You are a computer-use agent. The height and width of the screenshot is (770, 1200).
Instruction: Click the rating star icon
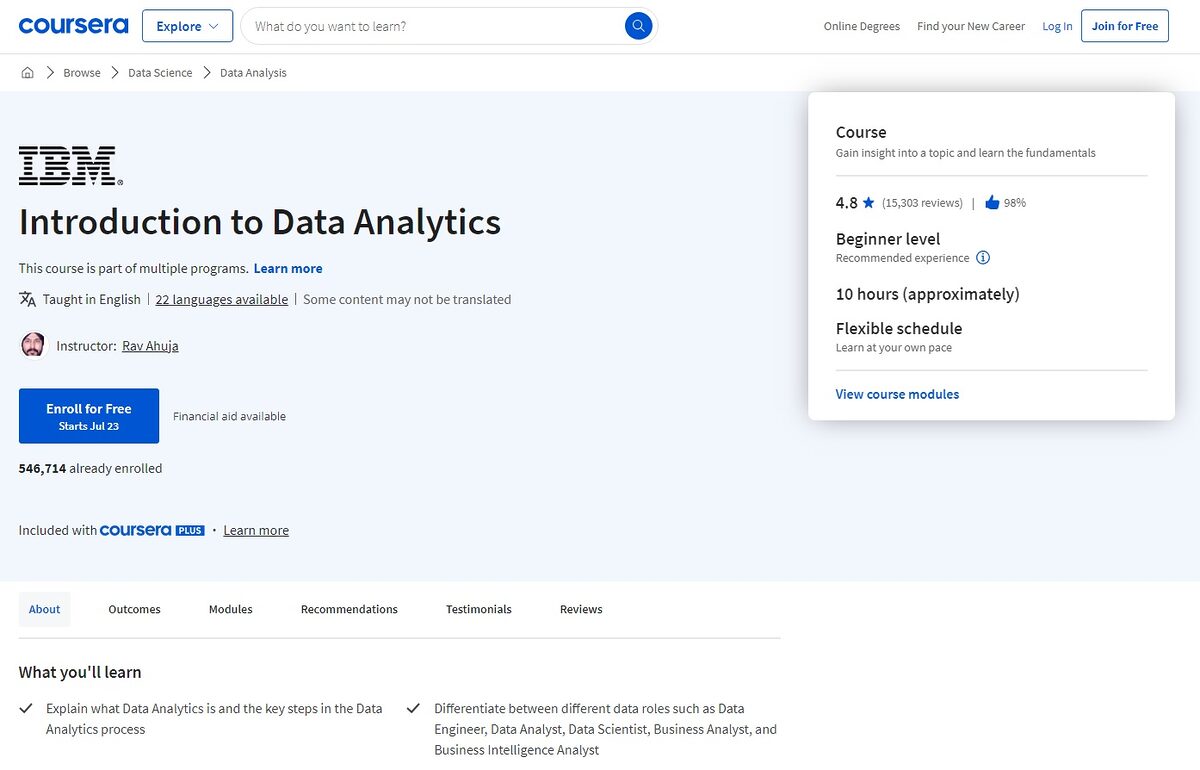click(868, 203)
